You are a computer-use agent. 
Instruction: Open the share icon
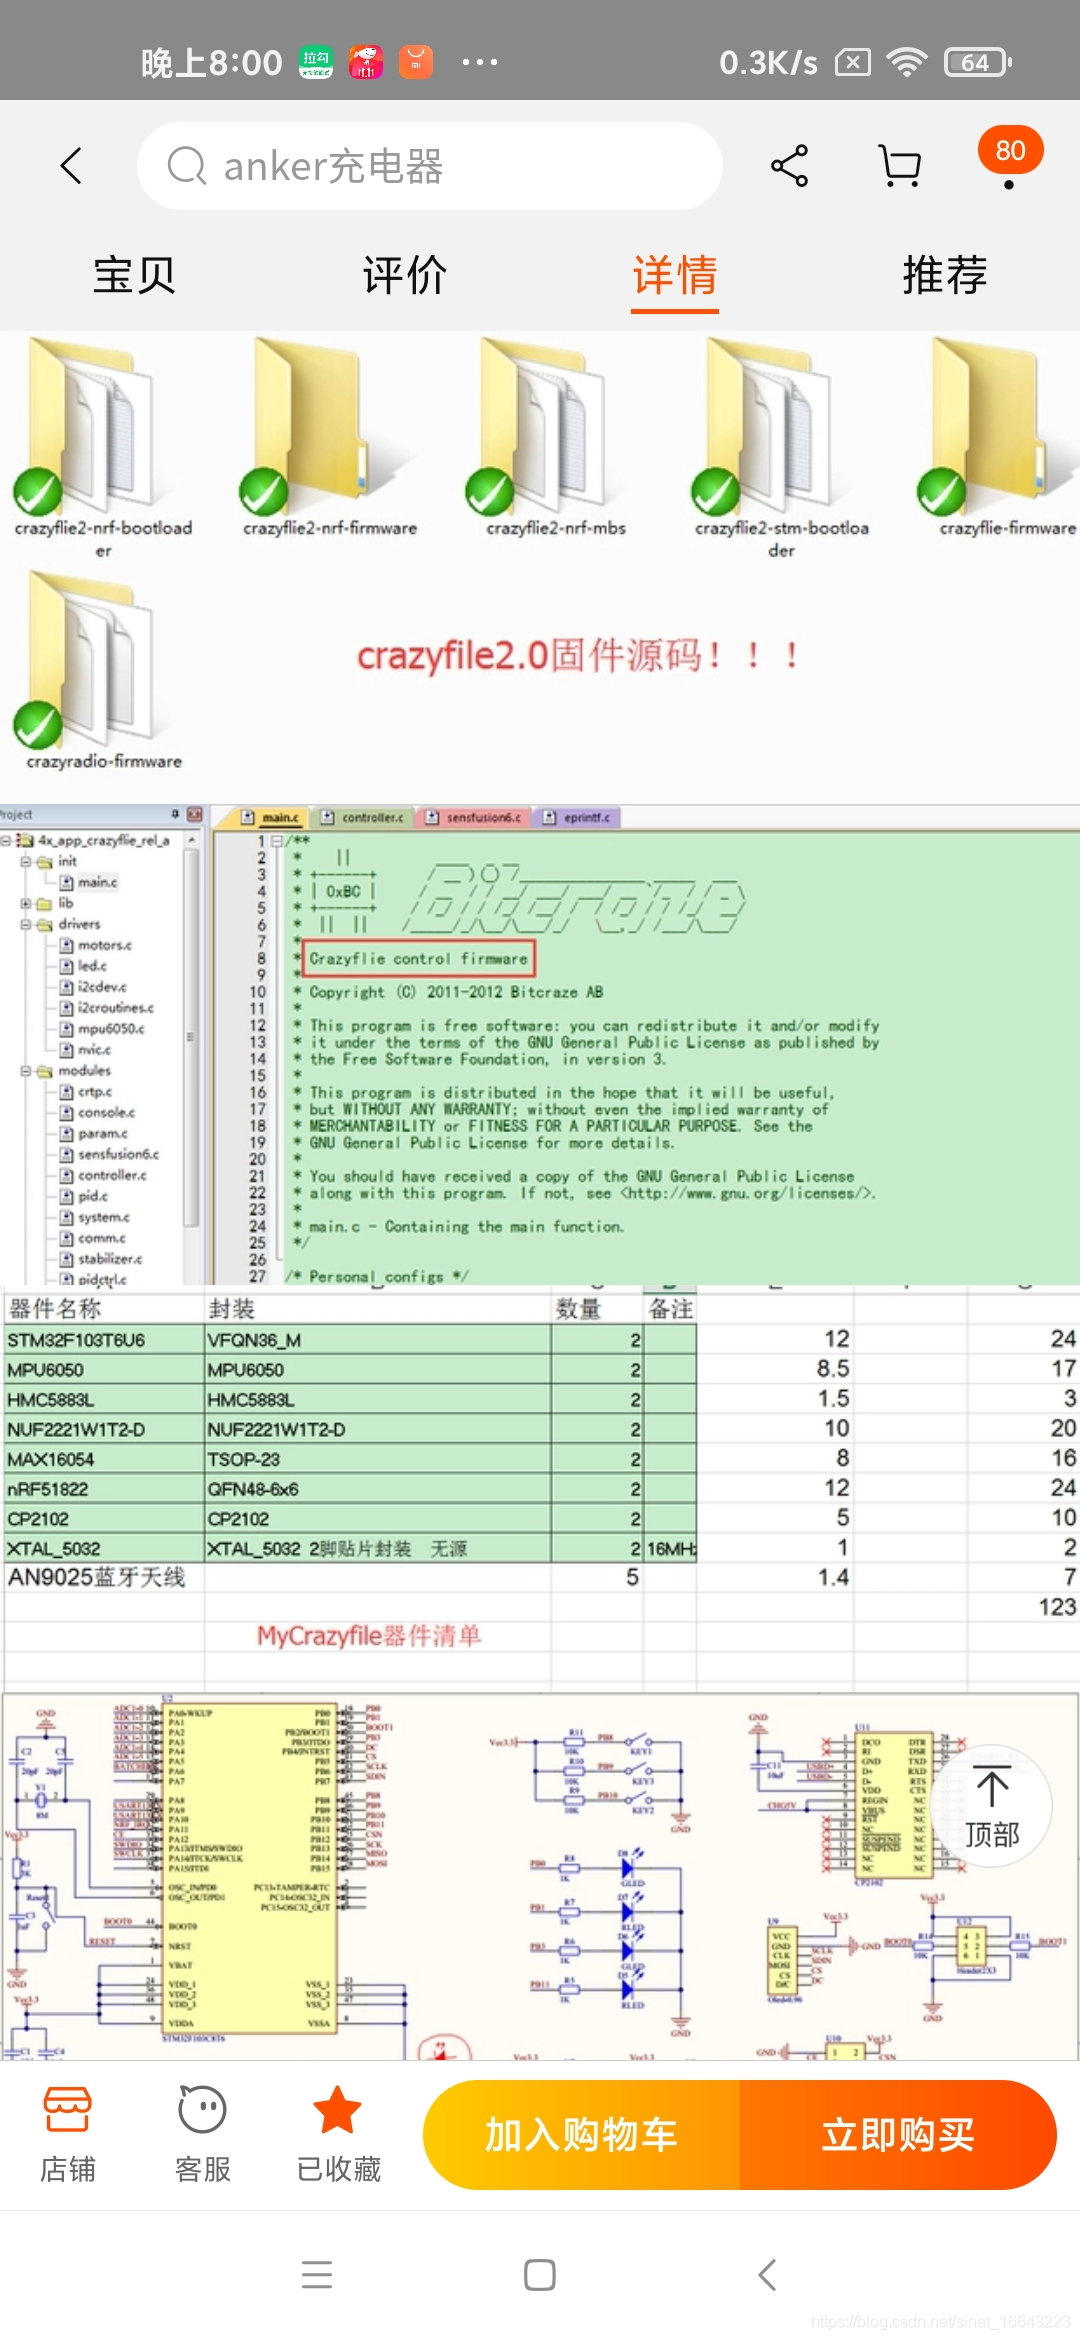(x=790, y=166)
